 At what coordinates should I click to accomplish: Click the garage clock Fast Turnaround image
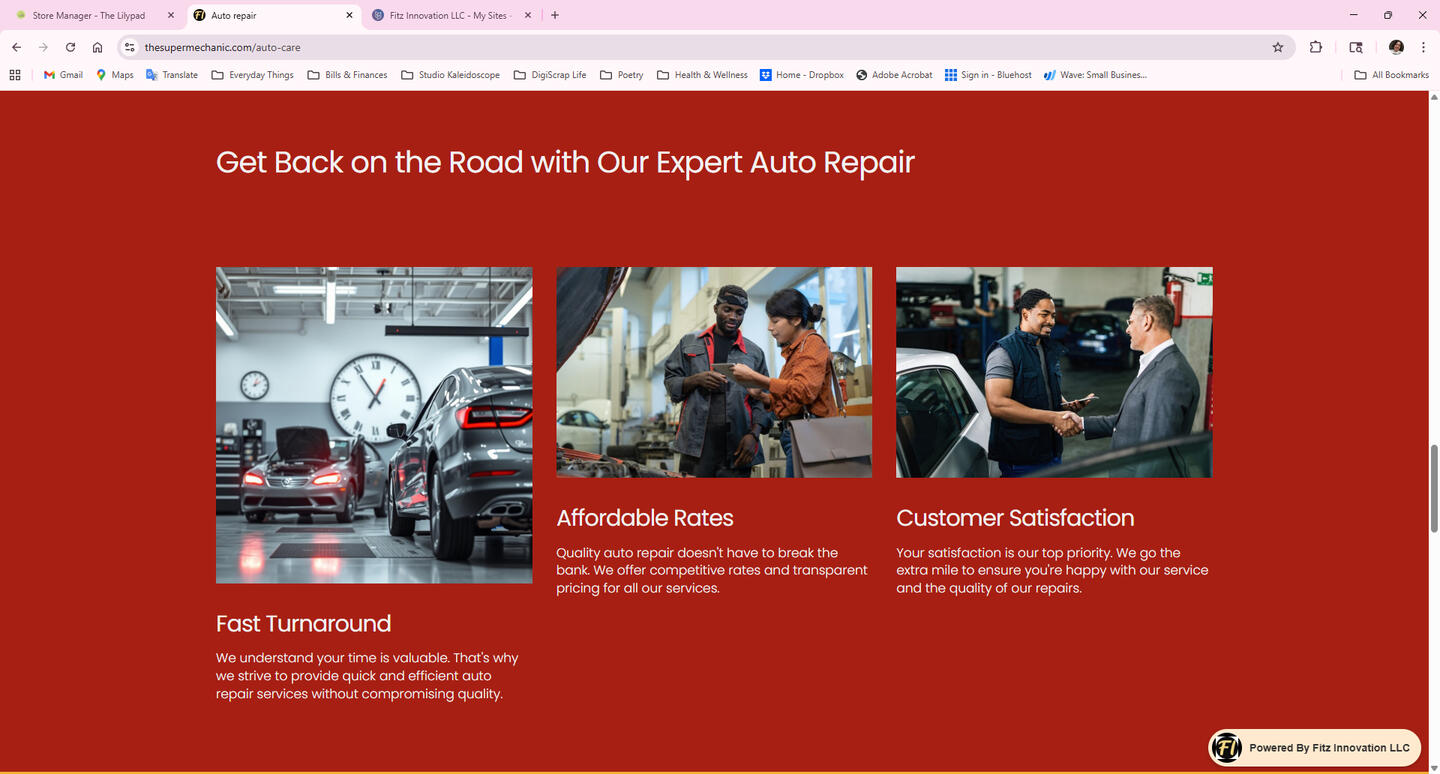pyautogui.click(x=374, y=425)
